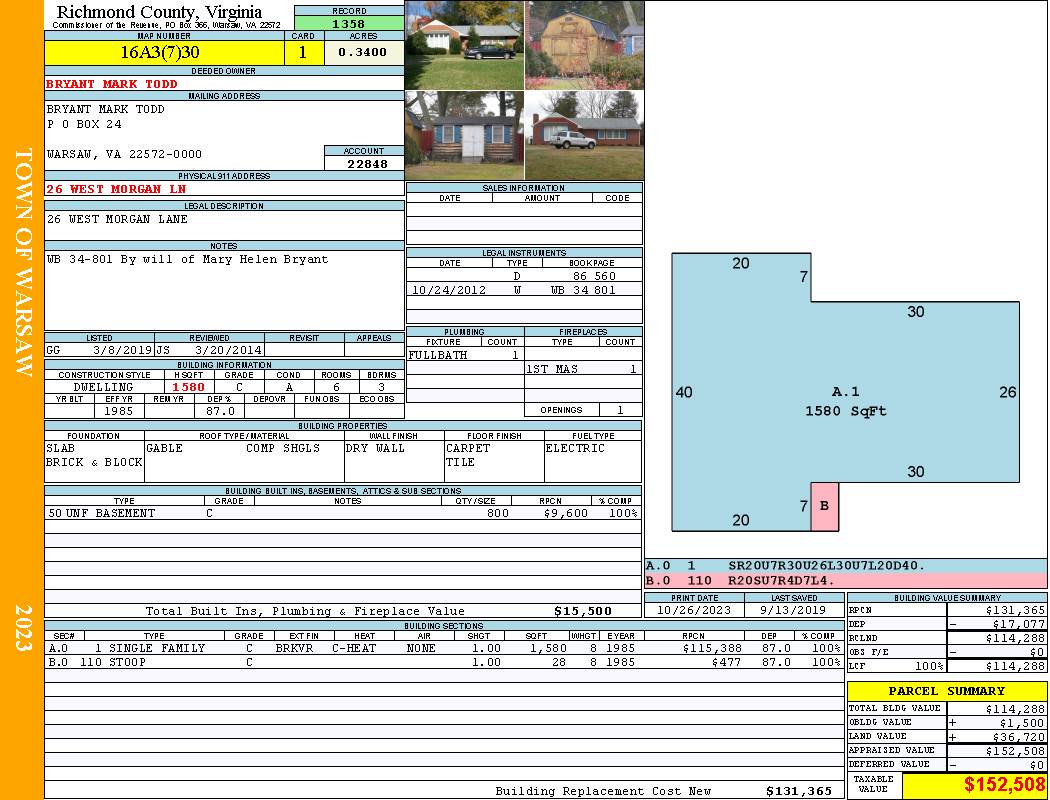Viewport: 1050px width, 800px height.
Task: Click physical address 26 WEST MORGAN LN
Action: click(x=116, y=189)
